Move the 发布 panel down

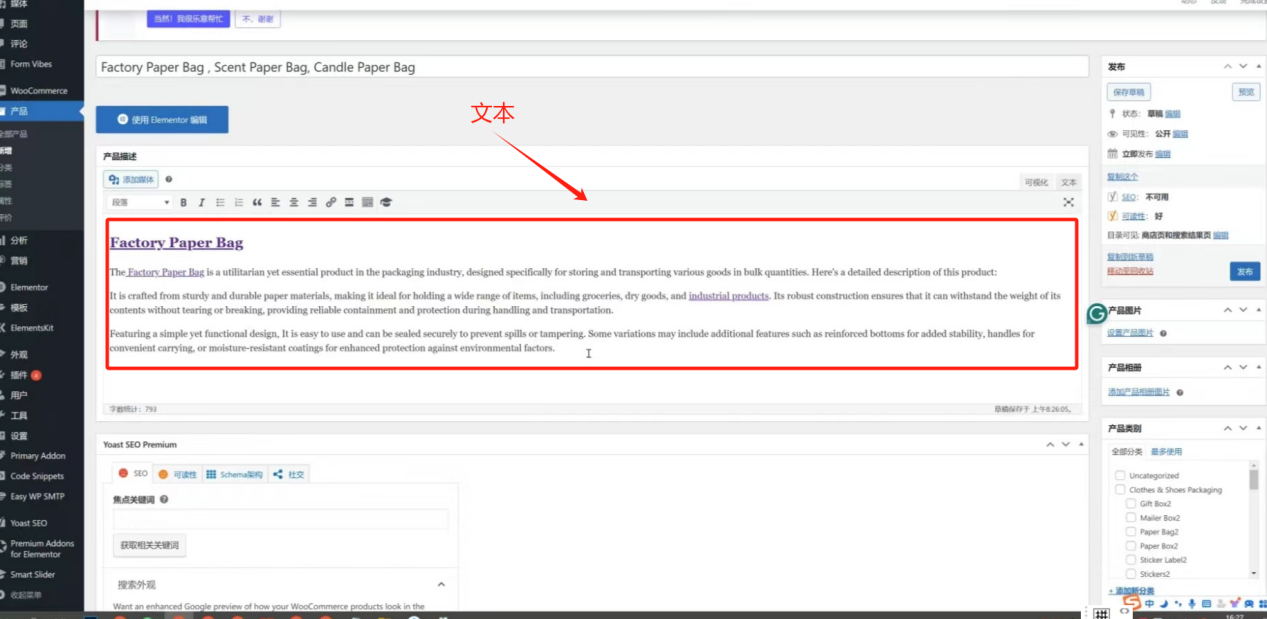1243,66
